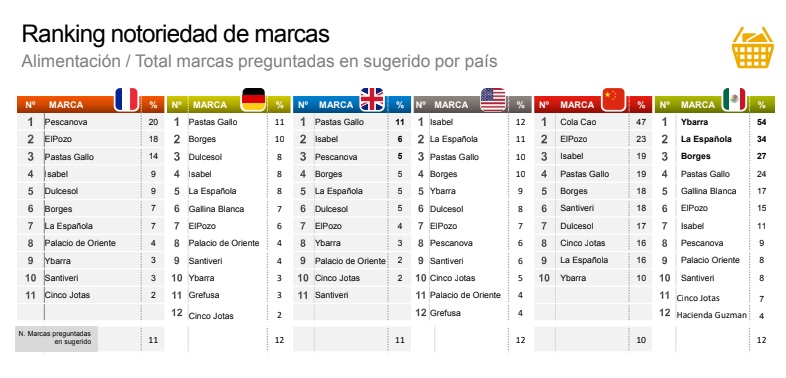Click the green % header in Mexico table
Image resolution: width=786 pixels, height=378 pixels.
(x=761, y=105)
